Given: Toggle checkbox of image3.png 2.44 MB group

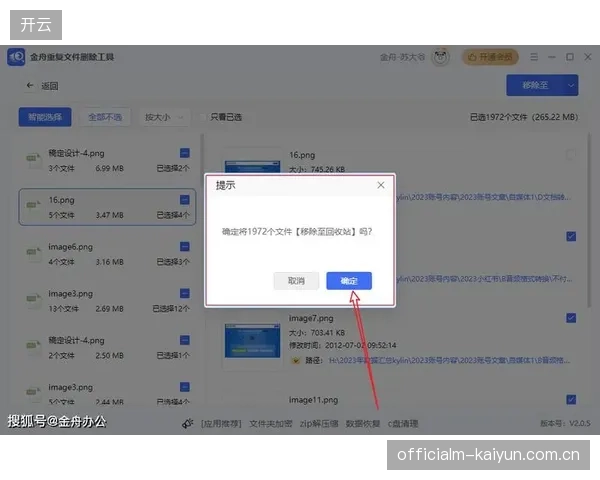Looking at the screenshot, I should (x=185, y=387).
